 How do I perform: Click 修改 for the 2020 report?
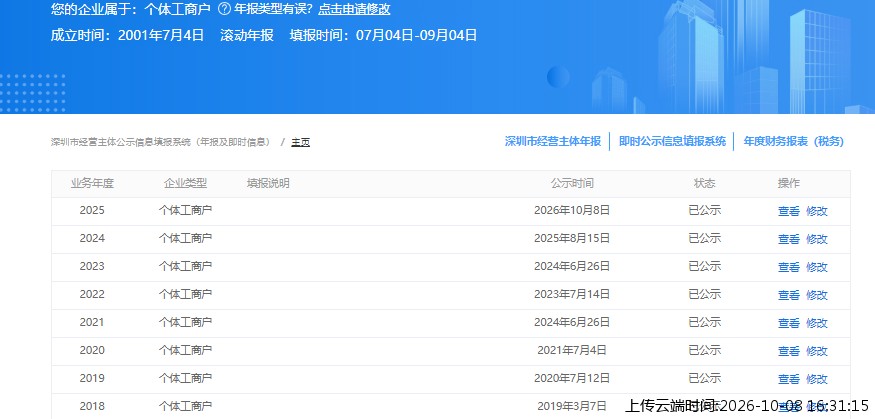tap(816, 351)
